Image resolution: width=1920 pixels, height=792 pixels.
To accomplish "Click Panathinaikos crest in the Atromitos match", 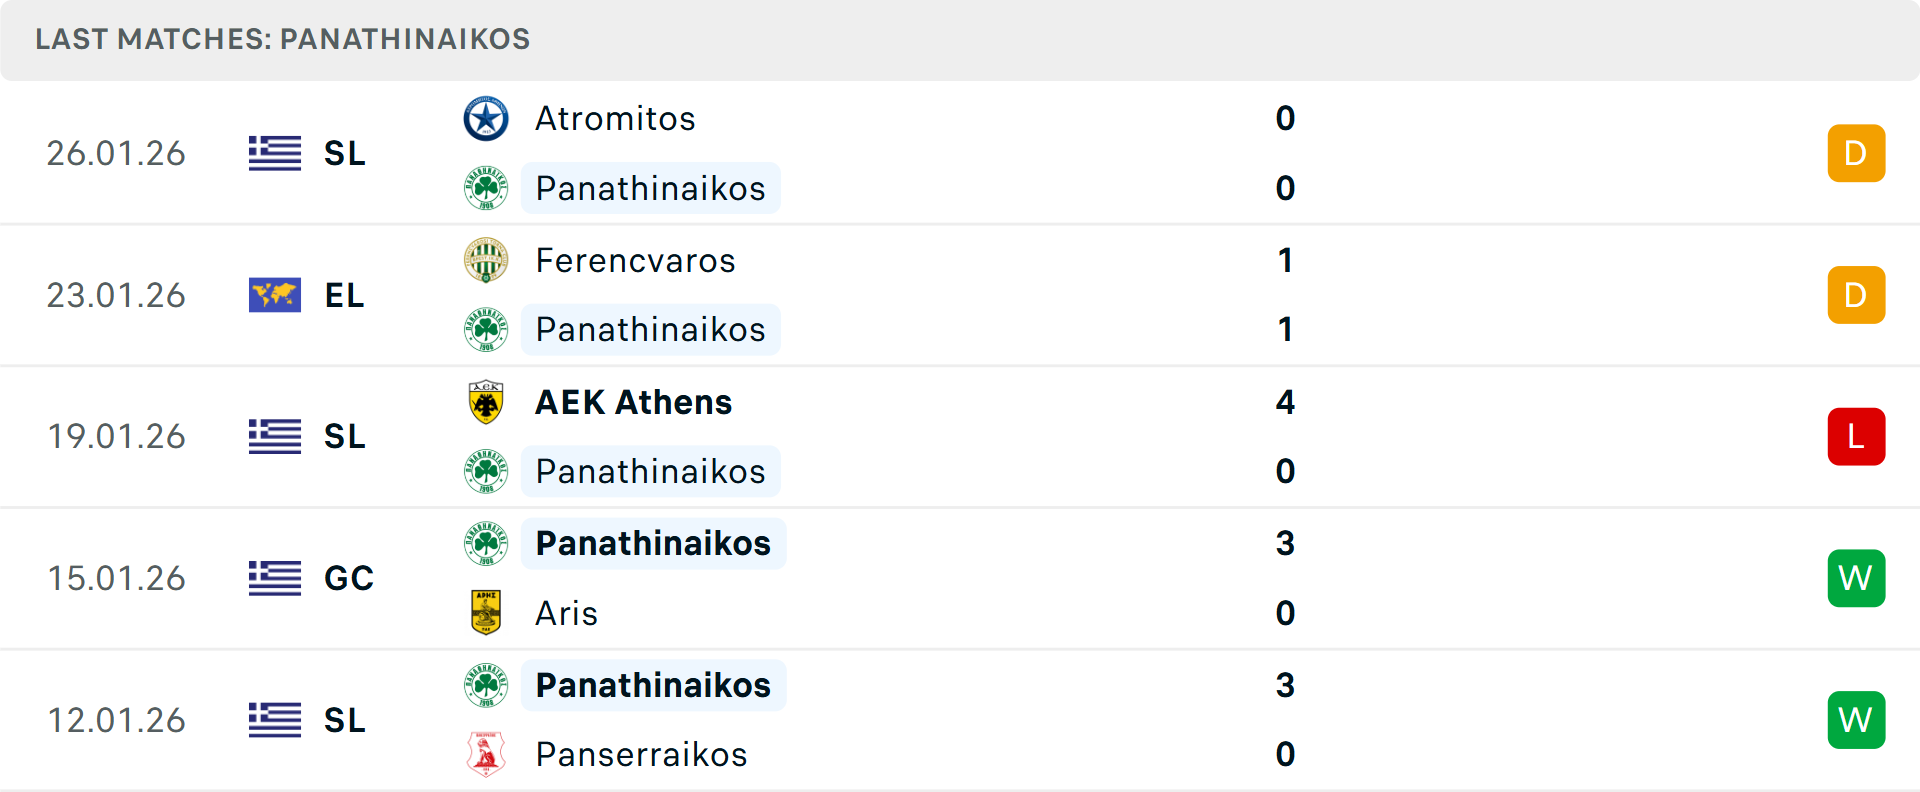I will click(486, 188).
